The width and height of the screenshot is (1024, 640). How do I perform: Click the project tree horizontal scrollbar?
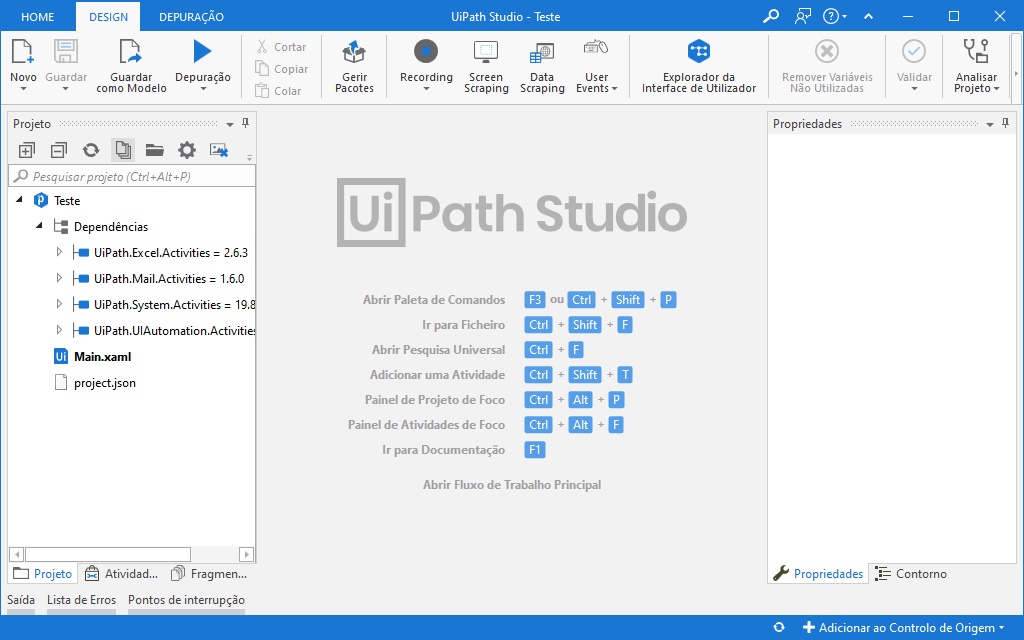click(108, 554)
